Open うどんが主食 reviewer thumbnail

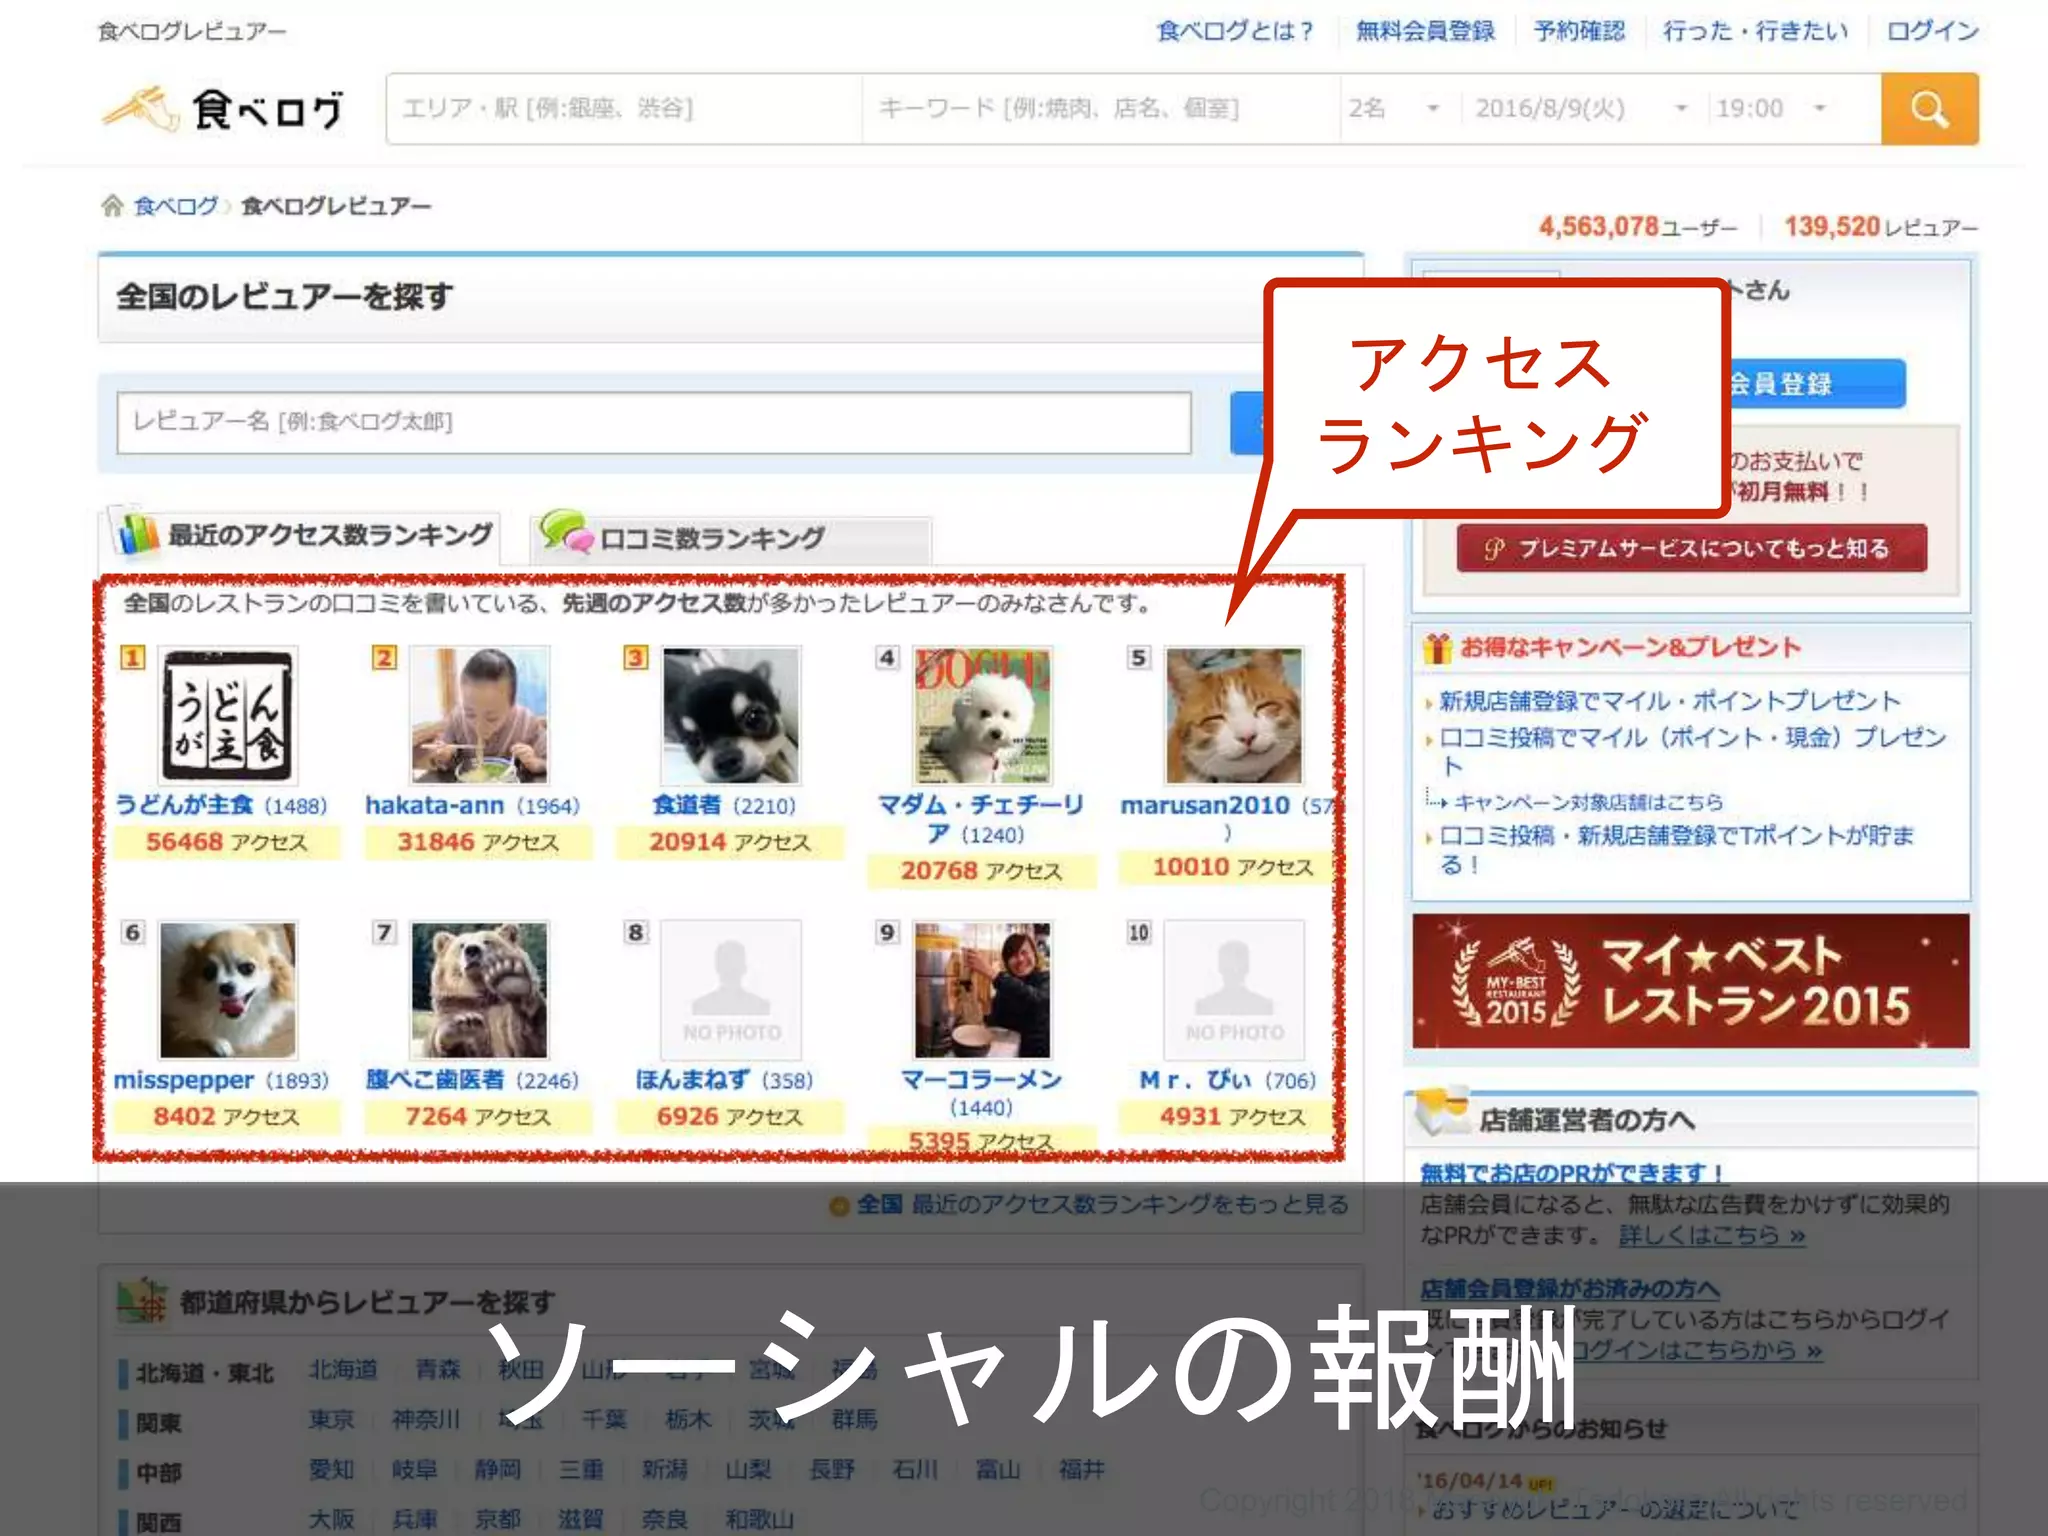tap(228, 716)
